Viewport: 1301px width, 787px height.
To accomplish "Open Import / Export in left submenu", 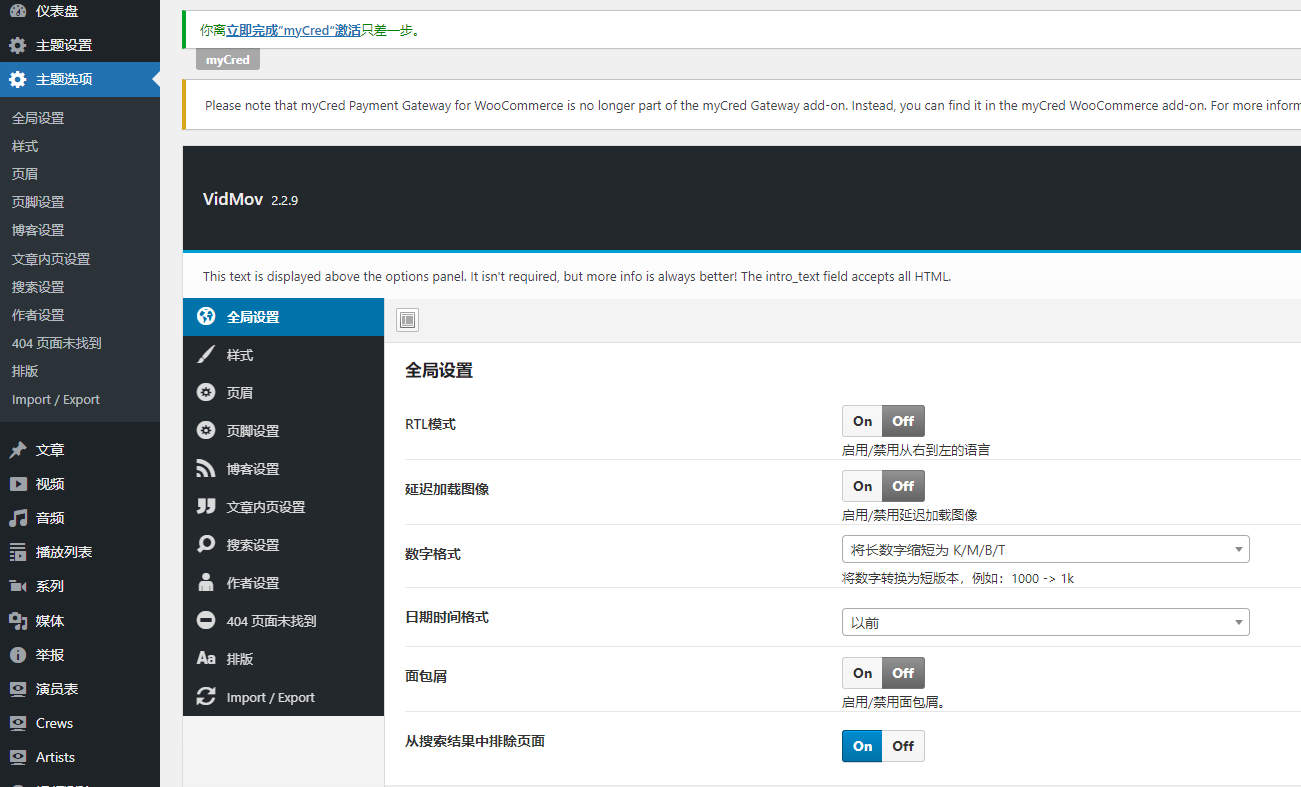I will coord(56,399).
